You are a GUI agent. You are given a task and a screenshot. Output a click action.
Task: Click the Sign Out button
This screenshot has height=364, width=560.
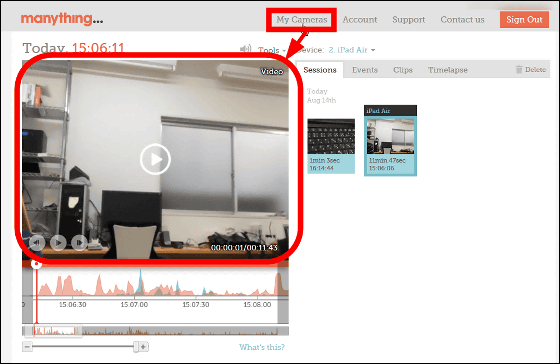point(524,19)
